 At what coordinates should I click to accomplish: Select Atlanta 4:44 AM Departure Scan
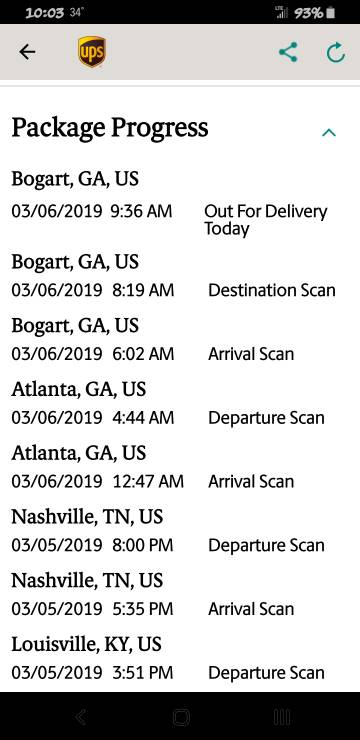pos(180,403)
